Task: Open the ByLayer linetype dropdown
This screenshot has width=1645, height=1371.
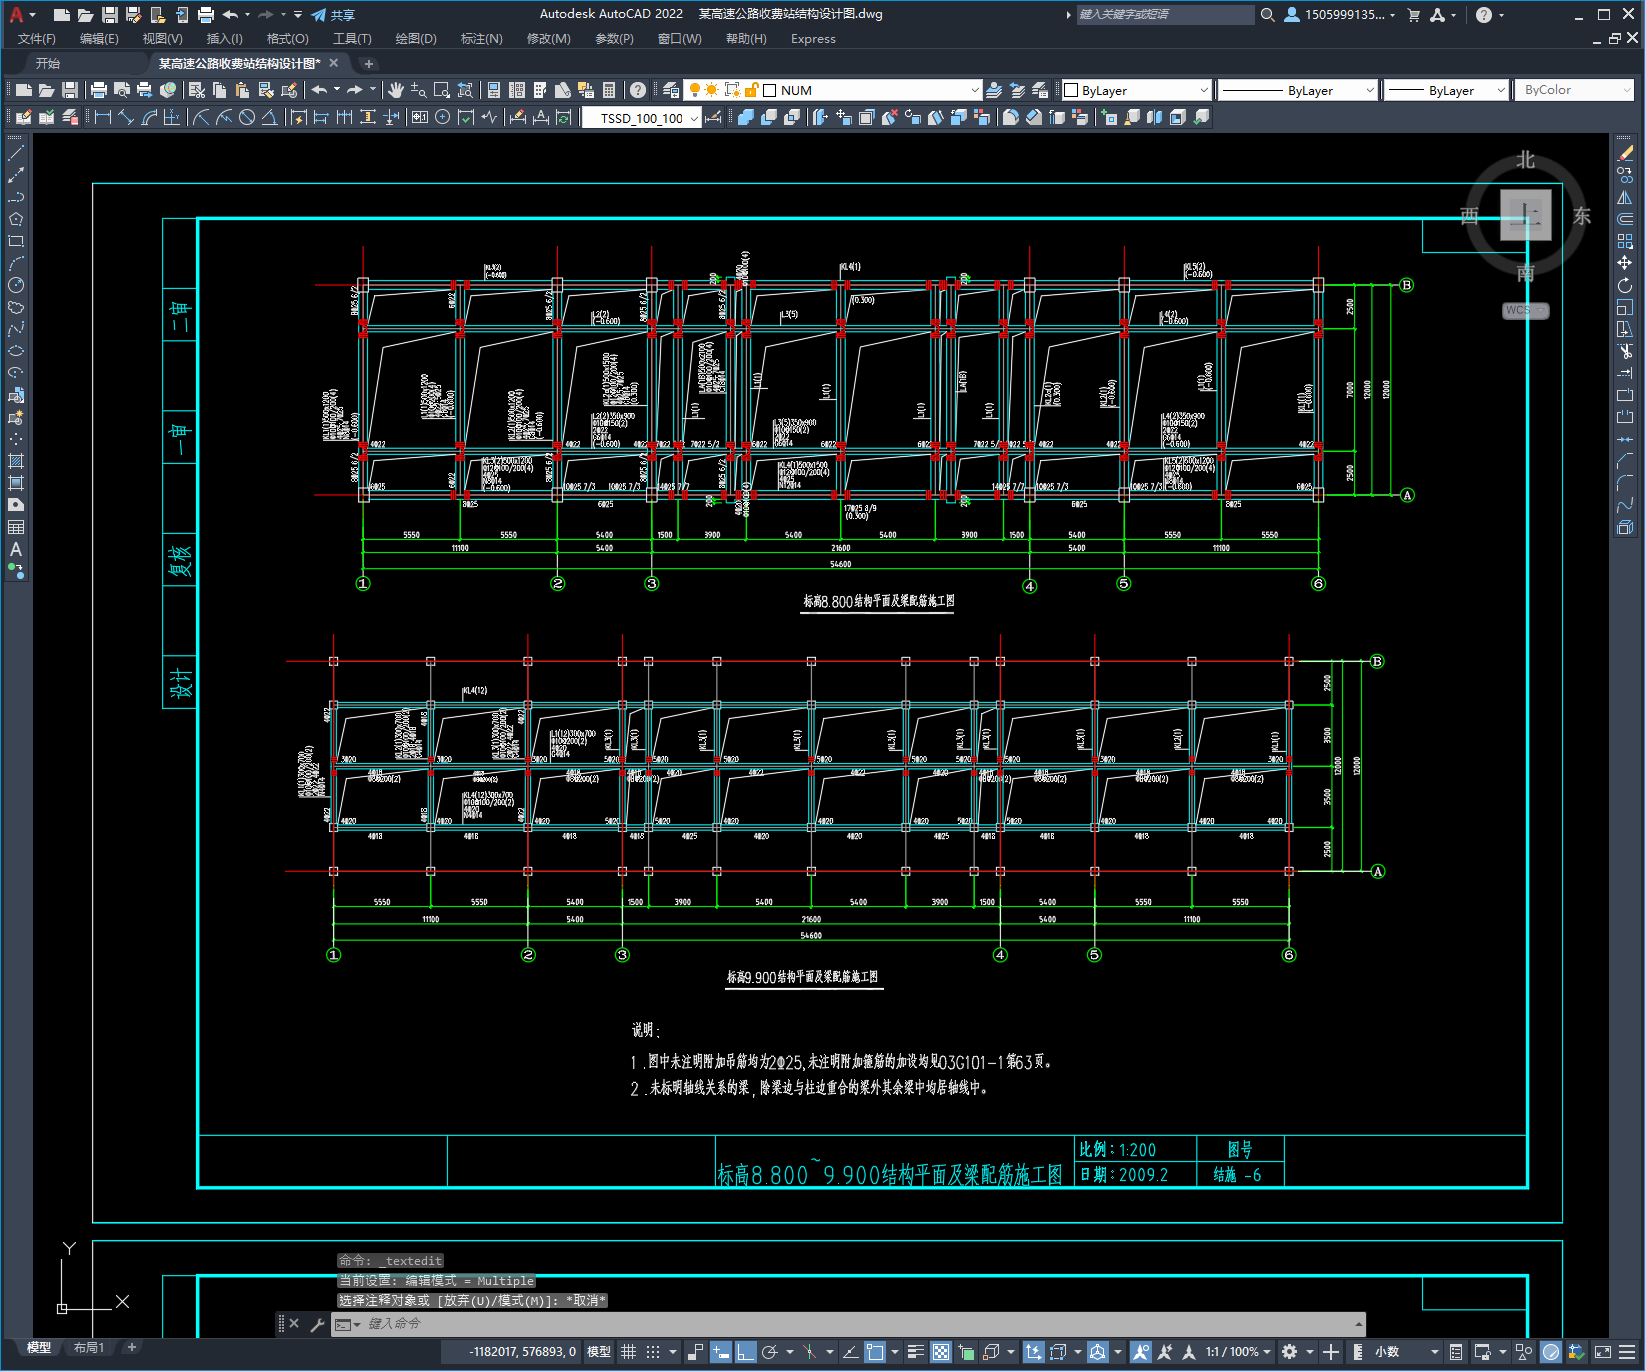Action: (x=1299, y=90)
